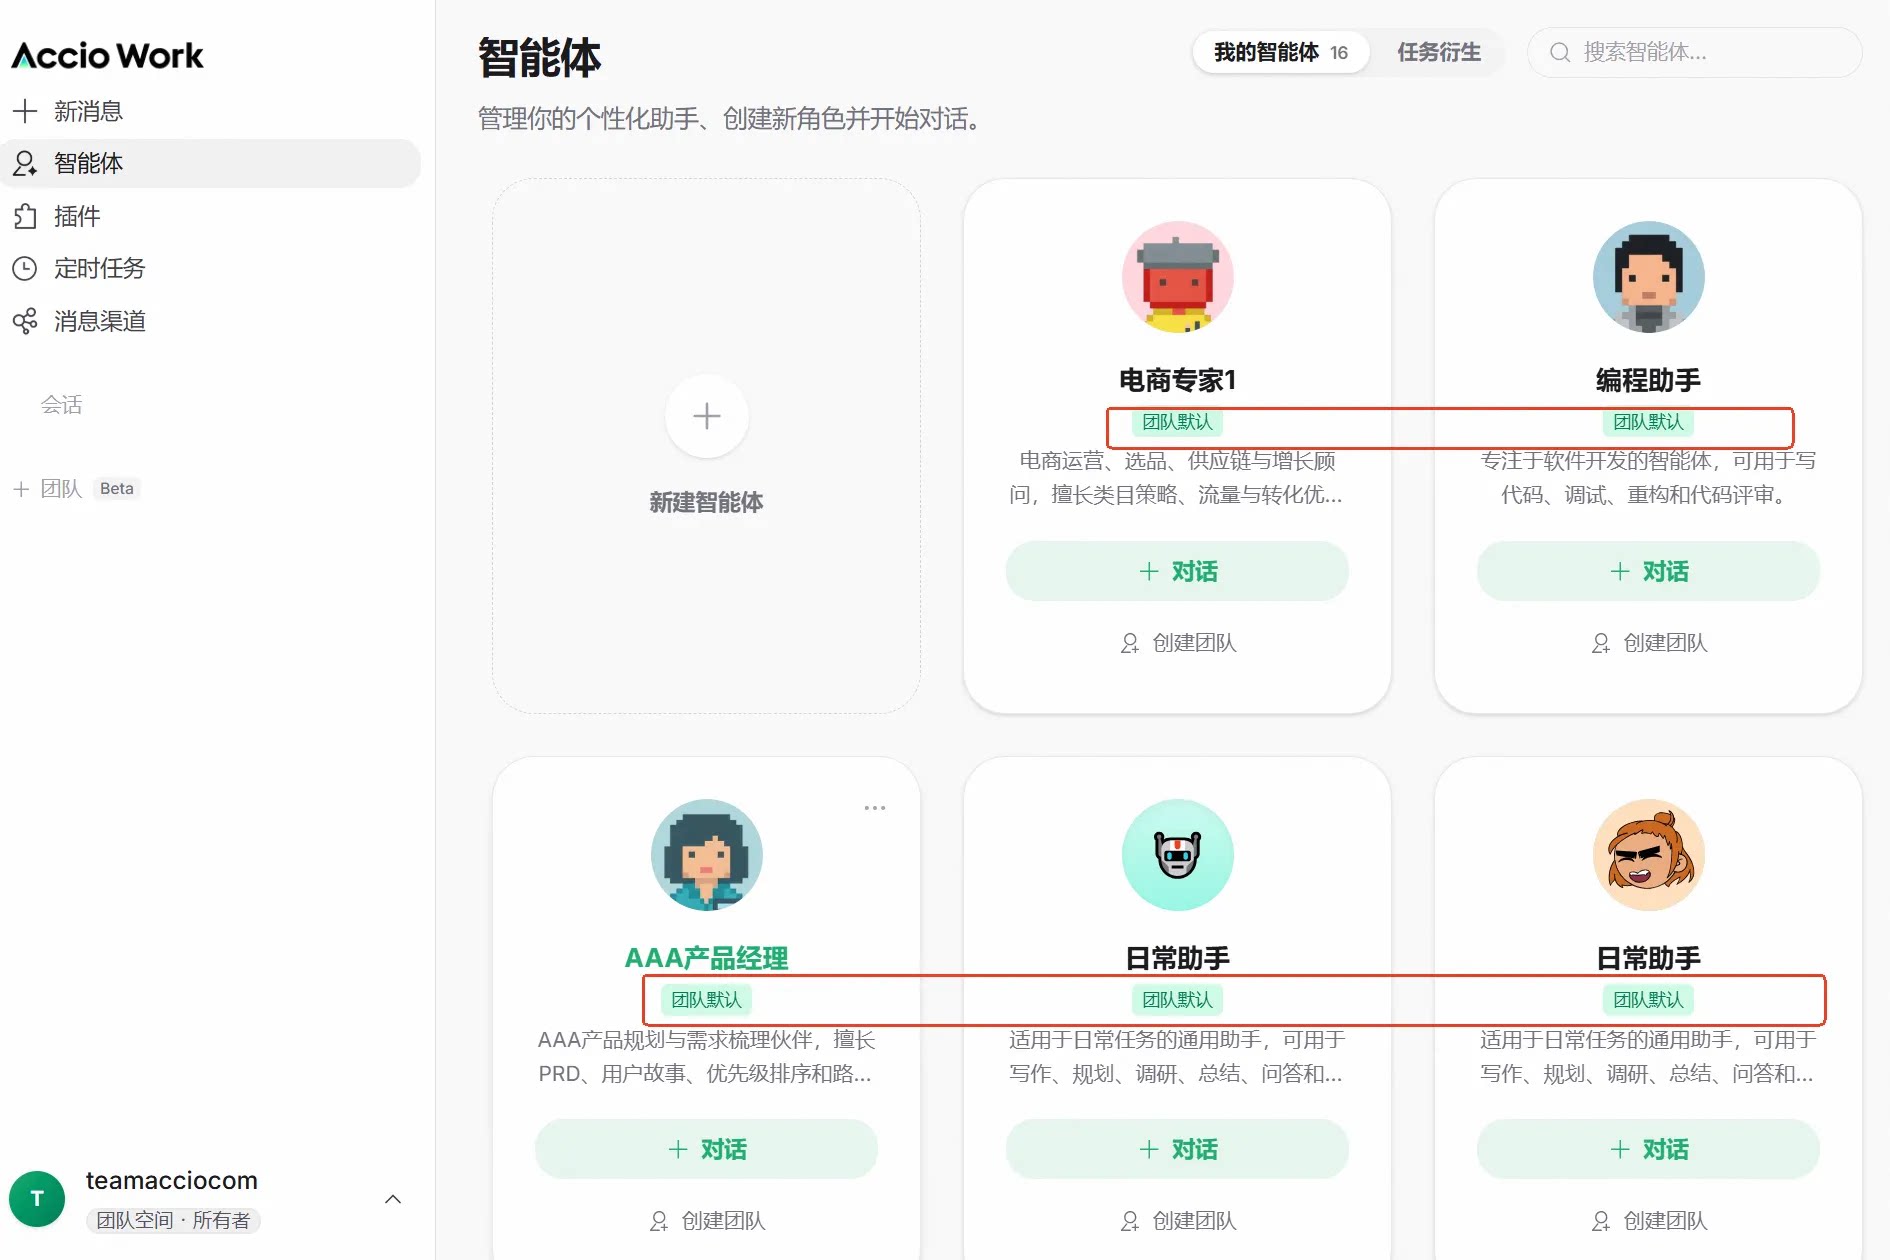Click the 消息渠道 channels icon
Viewport: 1890px width, 1260px height.
coord(25,321)
